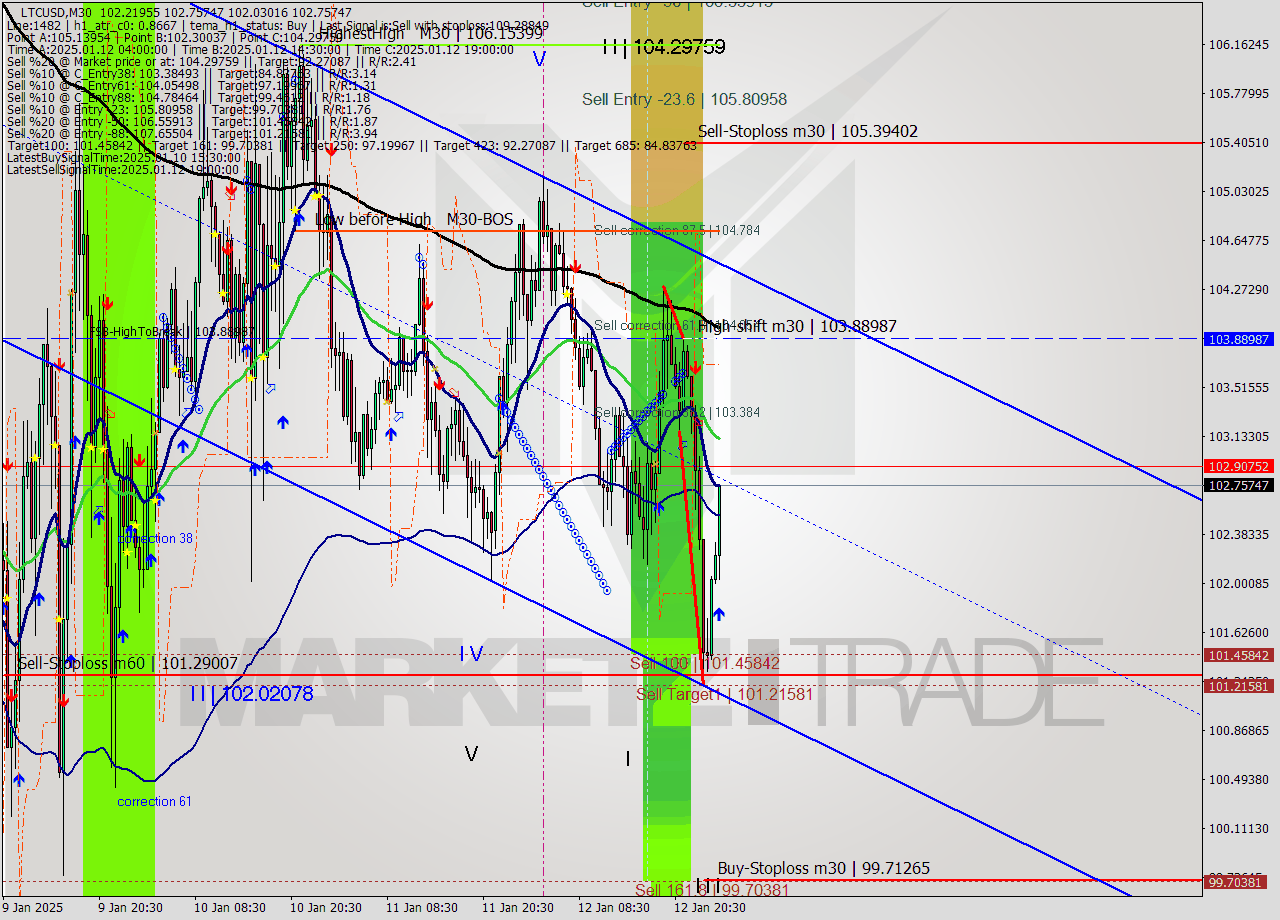Click the Sell 100 | 101.45842 label
The height and width of the screenshot is (920, 1280).
tap(705, 663)
